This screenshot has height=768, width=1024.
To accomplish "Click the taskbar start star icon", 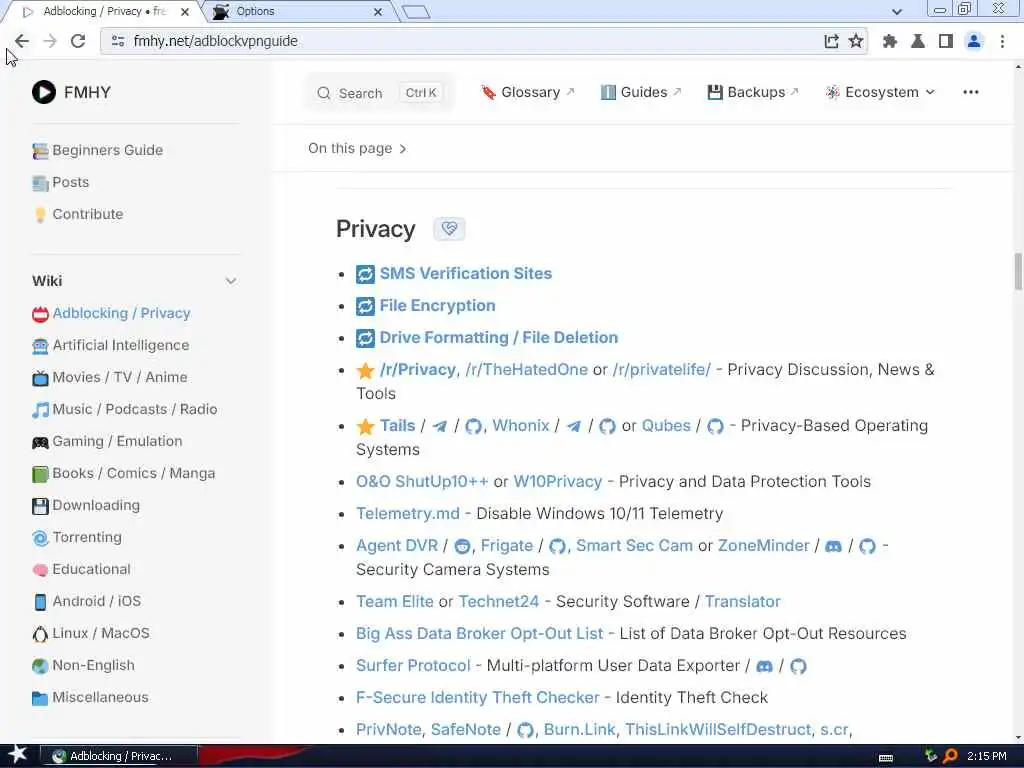I will 18,755.
